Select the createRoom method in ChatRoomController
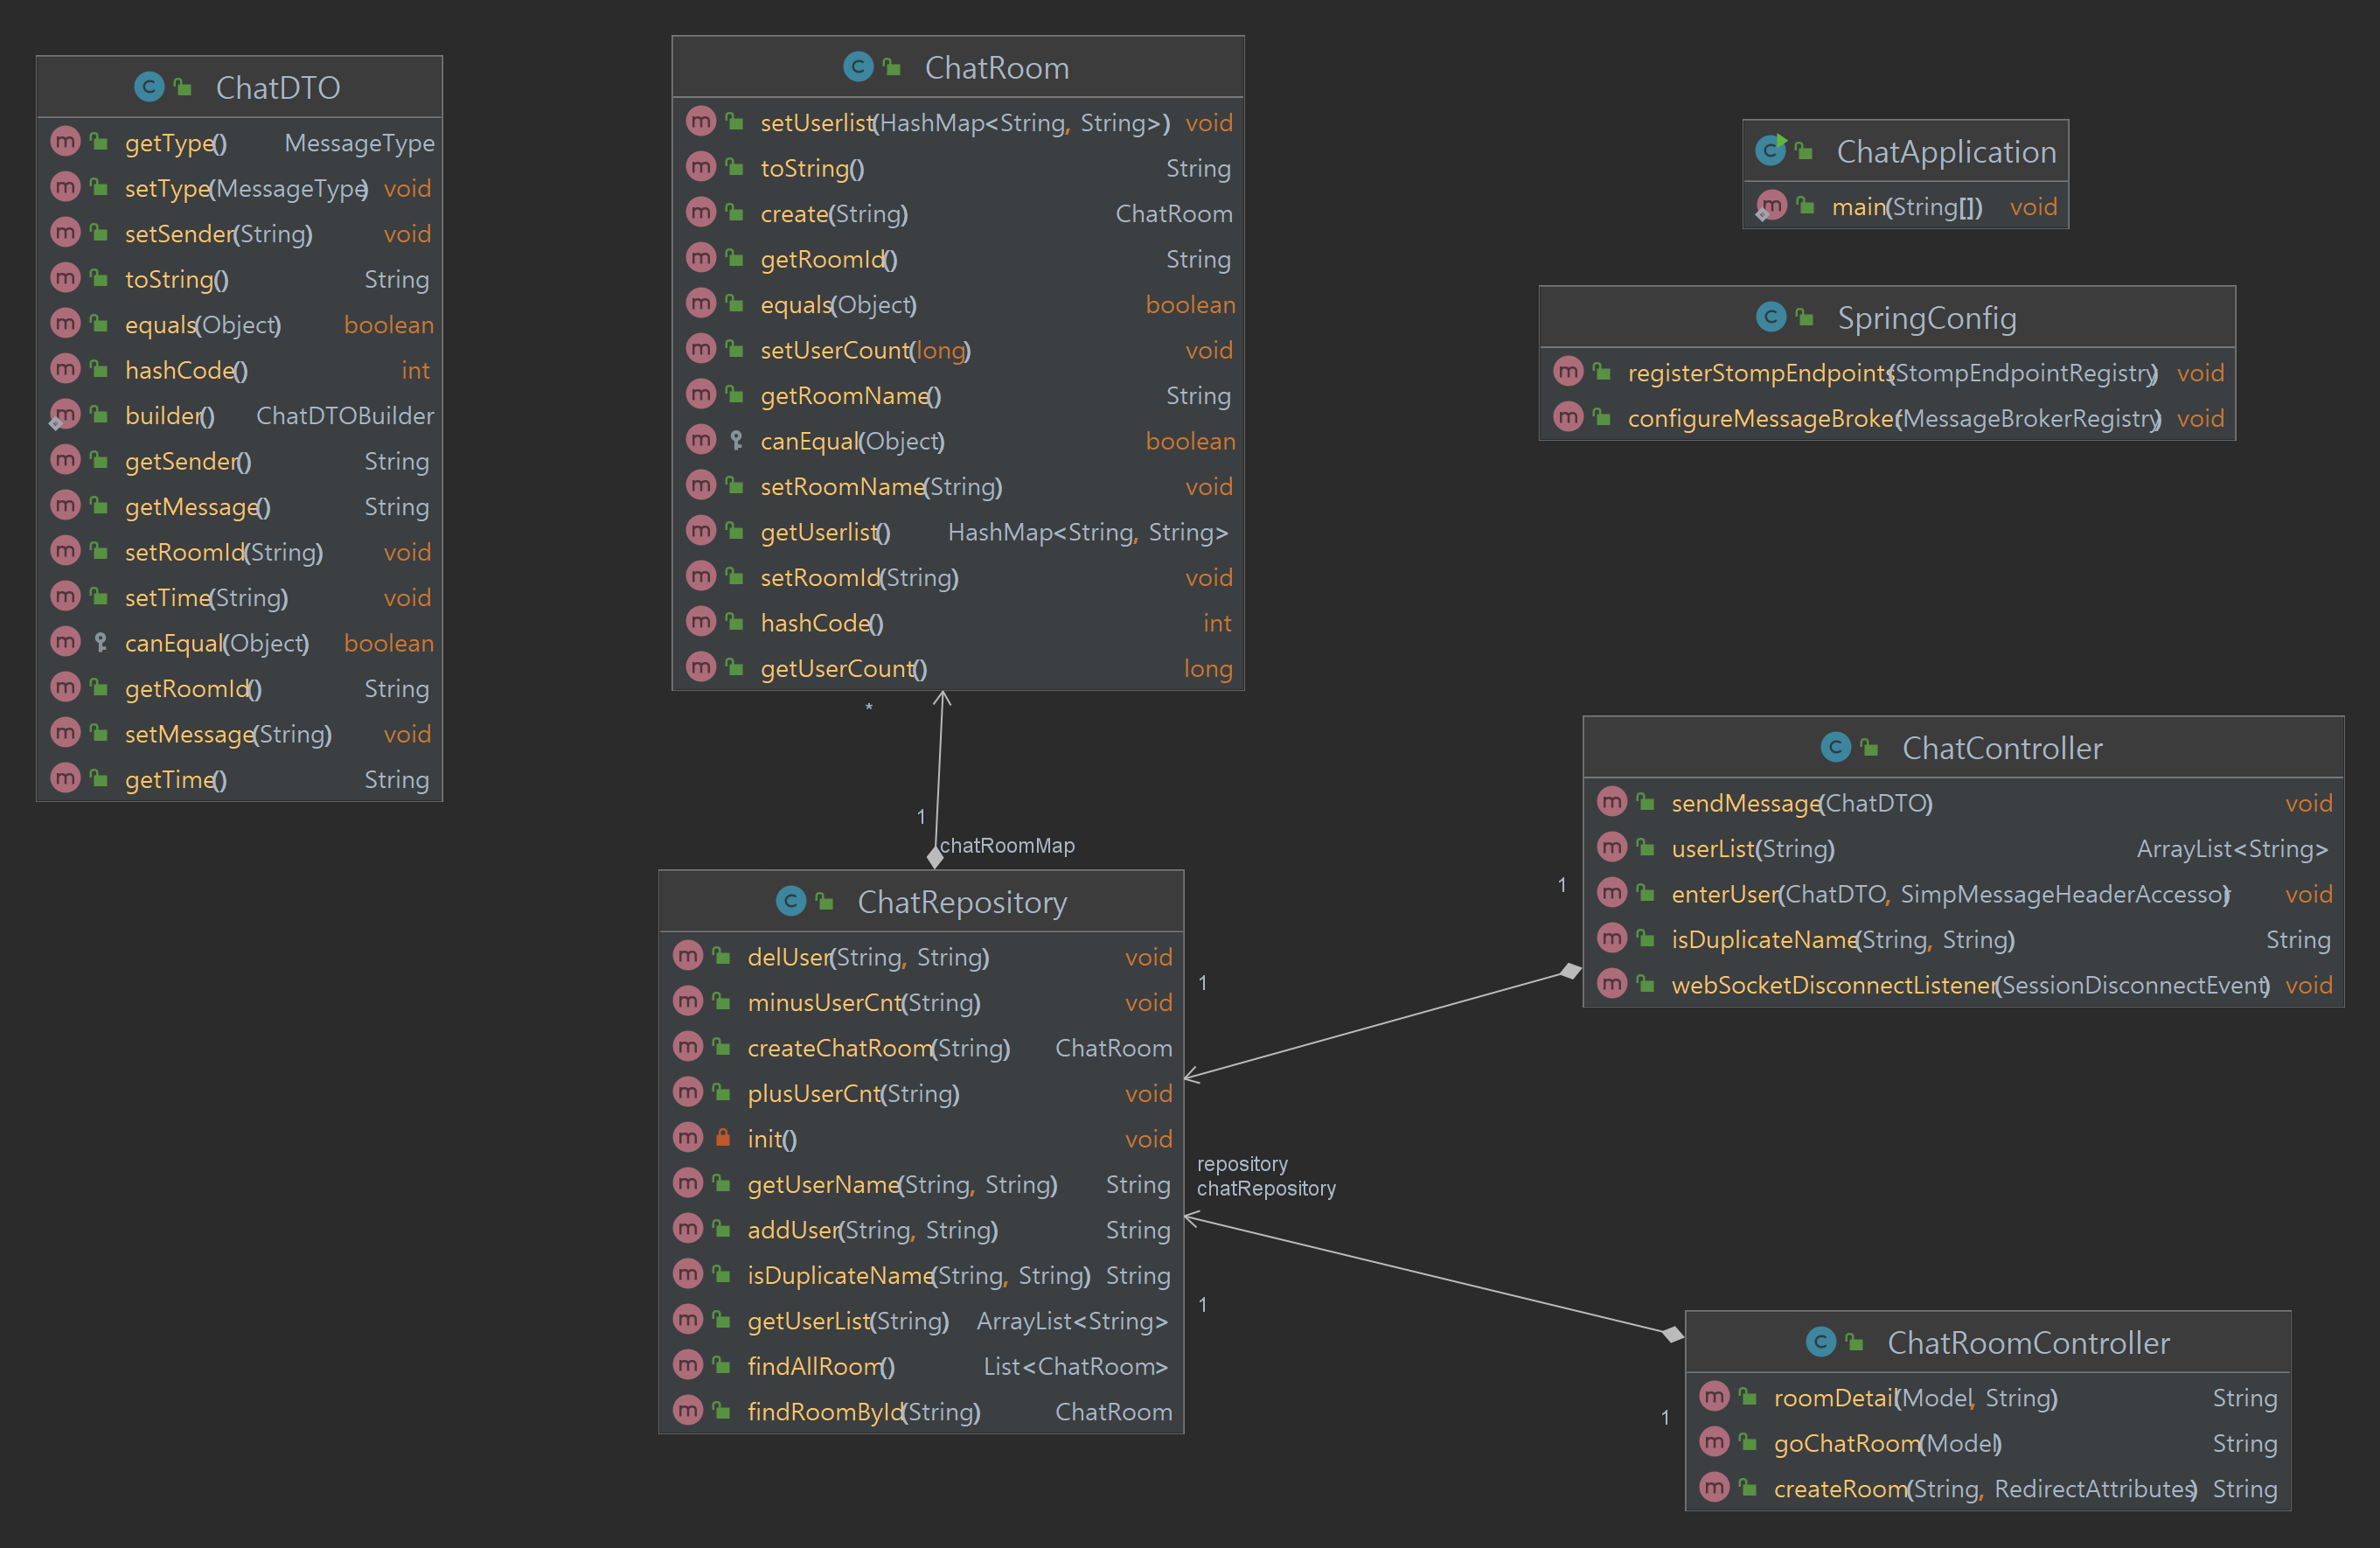This screenshot has height=1548, width=2380. click(x=1983, y=1489)
